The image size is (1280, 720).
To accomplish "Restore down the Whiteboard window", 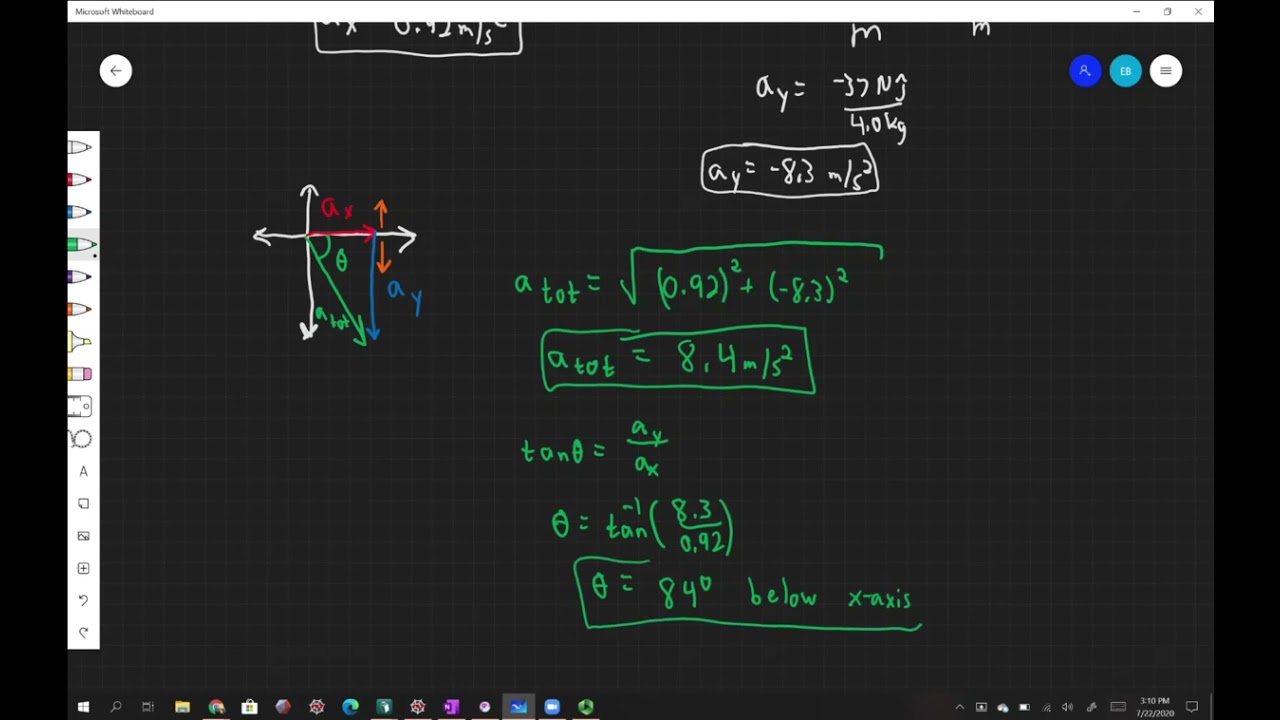I will (1167, 11).
